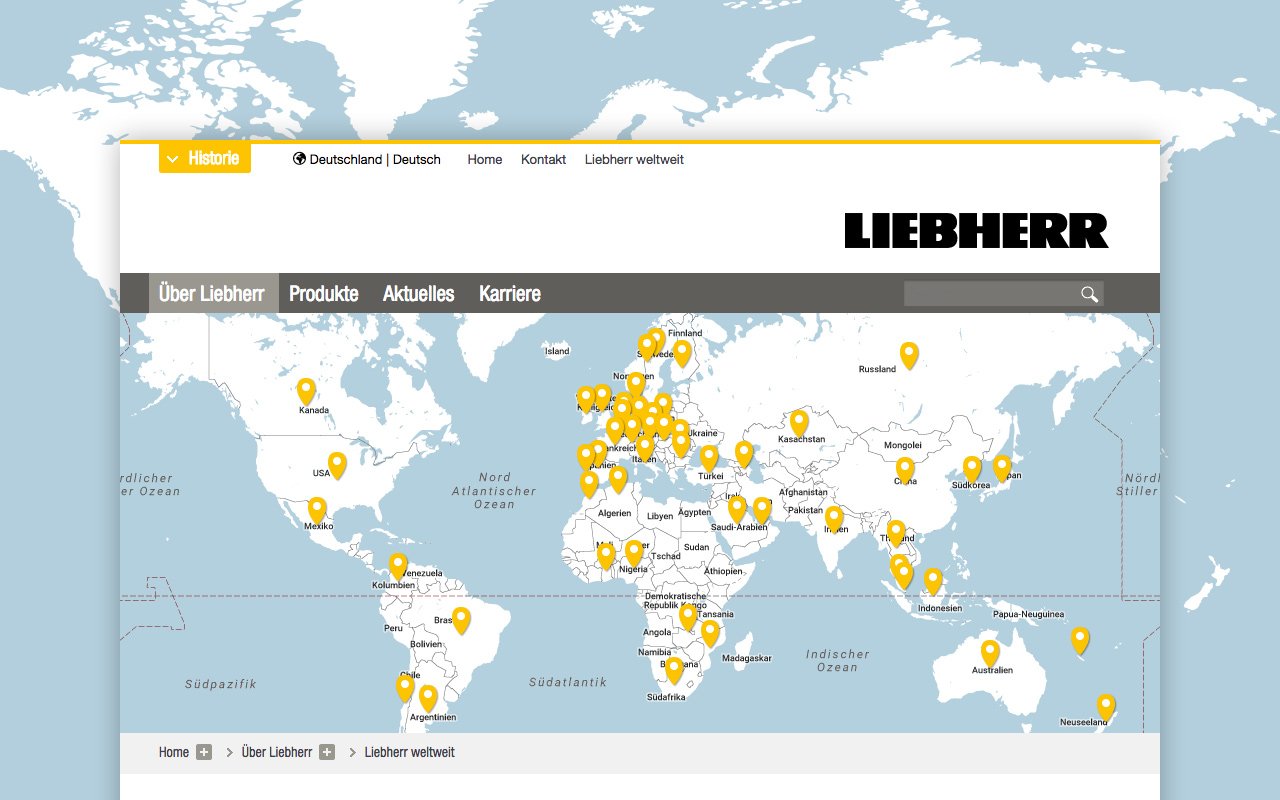Viewport: 1280px width, 800px height.
Task: Select the map pin over Tansania
Action: [x=710, y=633]
